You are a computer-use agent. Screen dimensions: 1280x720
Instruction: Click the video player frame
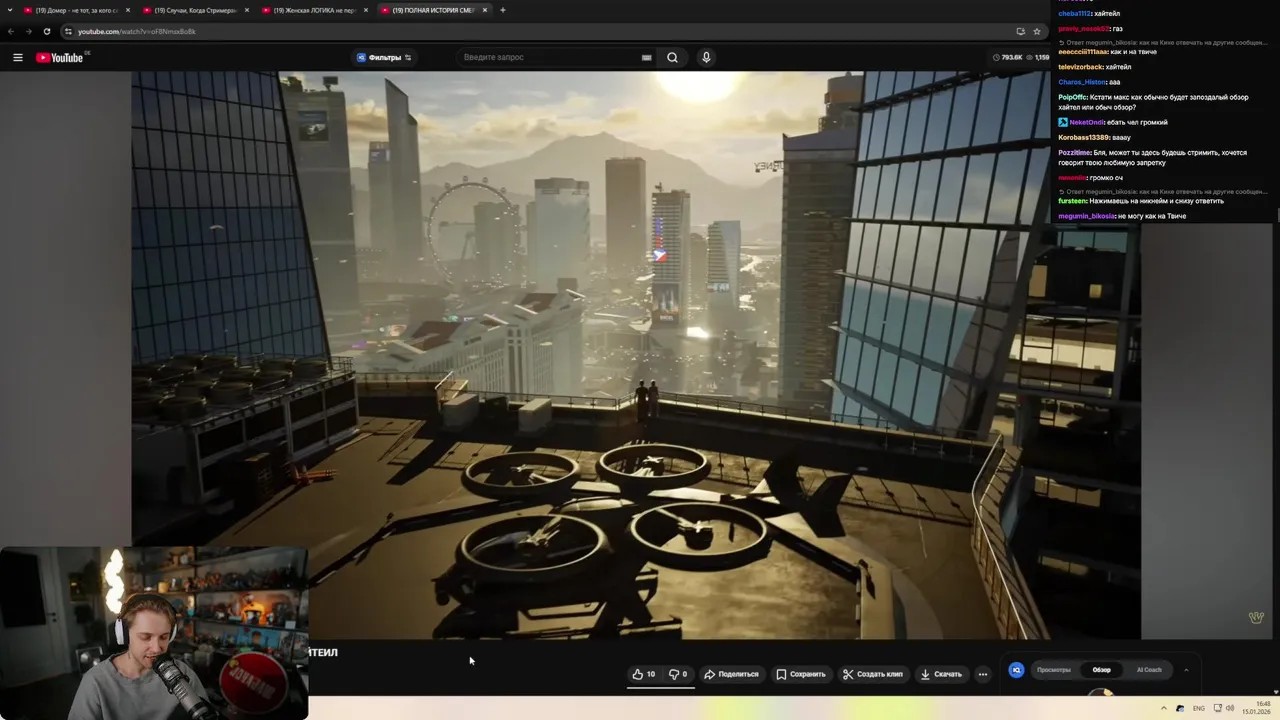pos(636,355)
